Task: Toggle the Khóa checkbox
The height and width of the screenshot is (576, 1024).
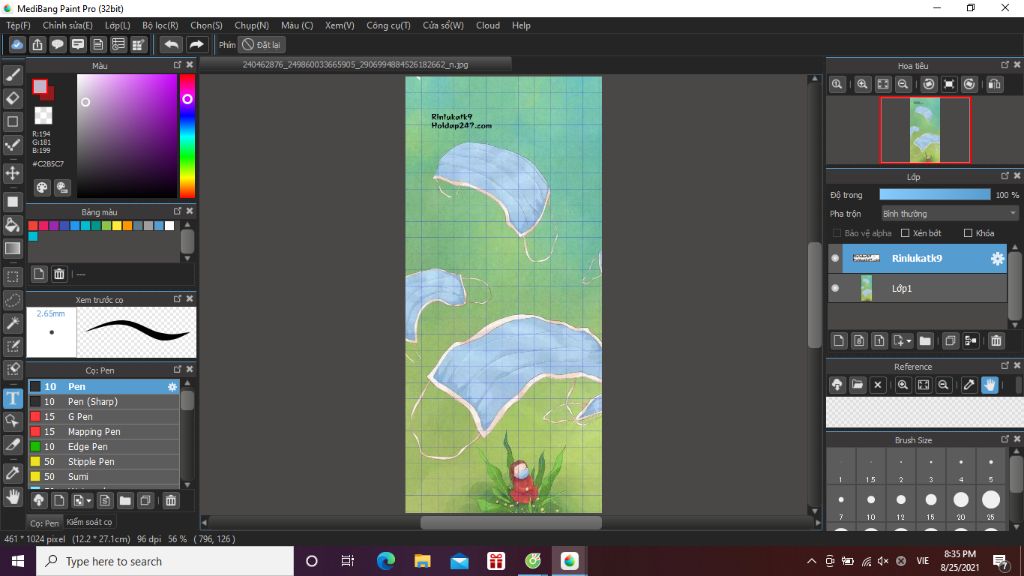Action: click(968, 233)
